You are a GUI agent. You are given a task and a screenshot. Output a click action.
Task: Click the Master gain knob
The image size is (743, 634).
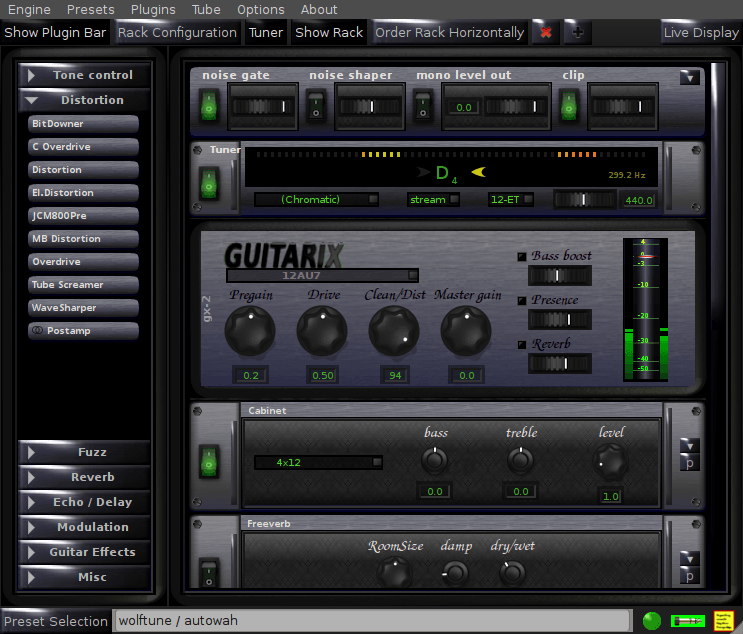tap(466, 331)
